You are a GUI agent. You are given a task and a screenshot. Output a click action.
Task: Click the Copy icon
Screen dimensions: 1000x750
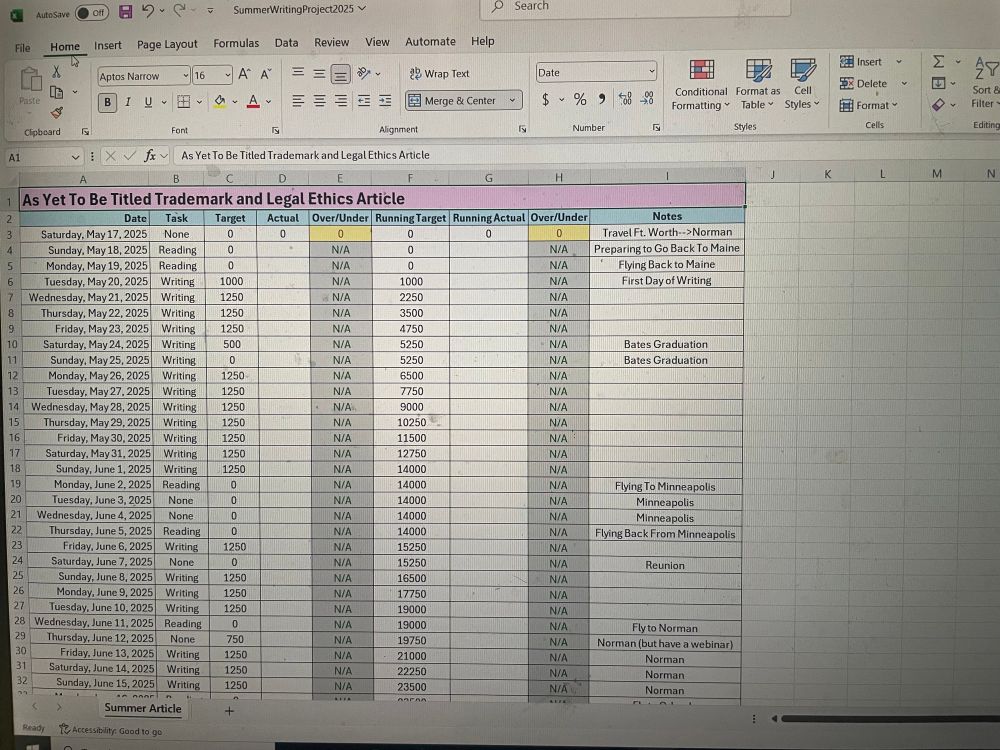[57, 92]
